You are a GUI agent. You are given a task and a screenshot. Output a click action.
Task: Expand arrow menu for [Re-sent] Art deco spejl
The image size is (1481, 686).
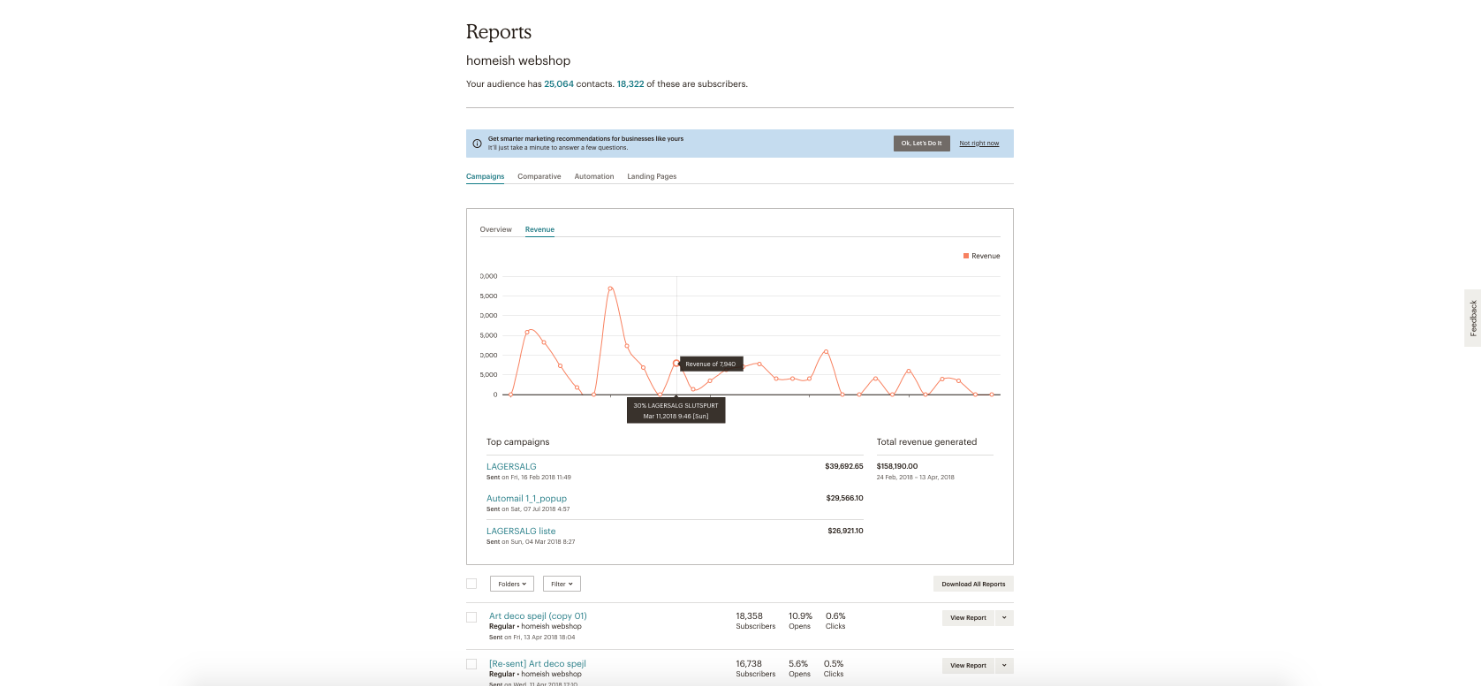(1004, 665)
